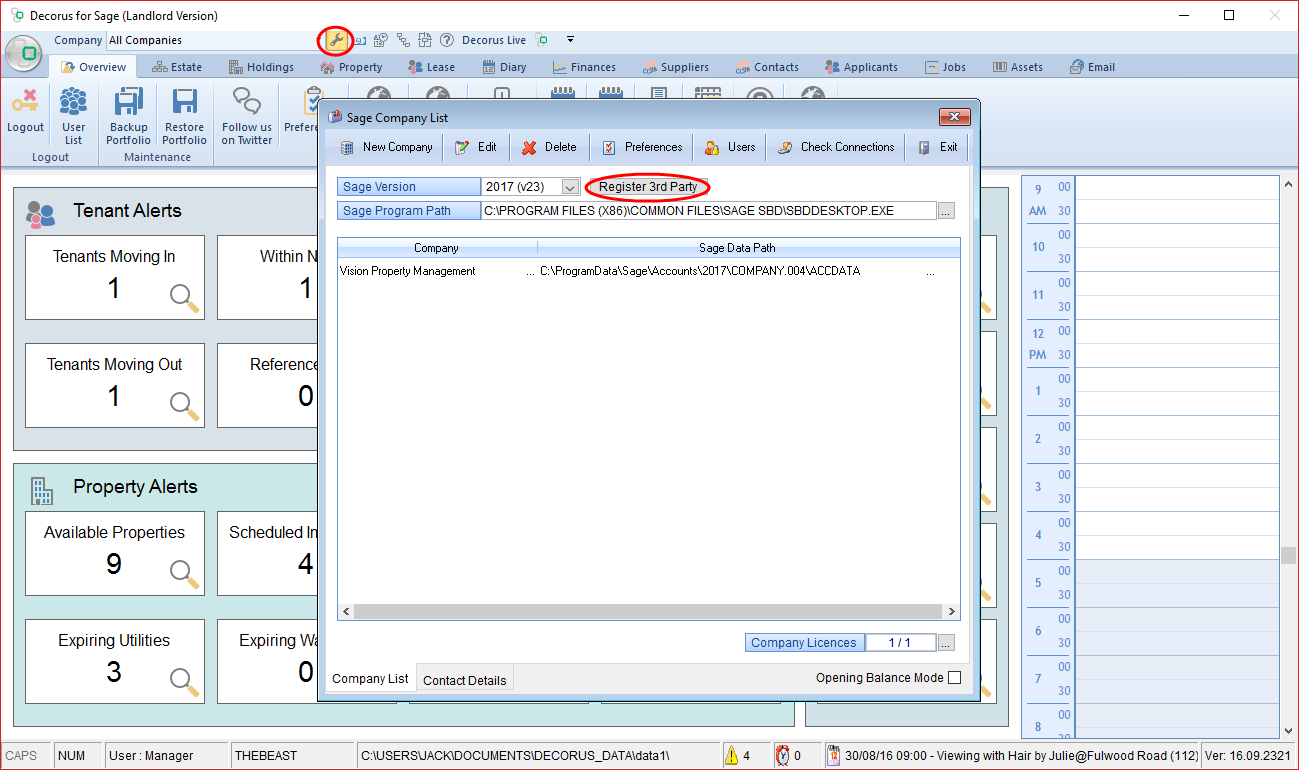Screen dimensions: 1299x770
Task: Open Preferences in Sage Company List toolbar
Action: [642, 147]
